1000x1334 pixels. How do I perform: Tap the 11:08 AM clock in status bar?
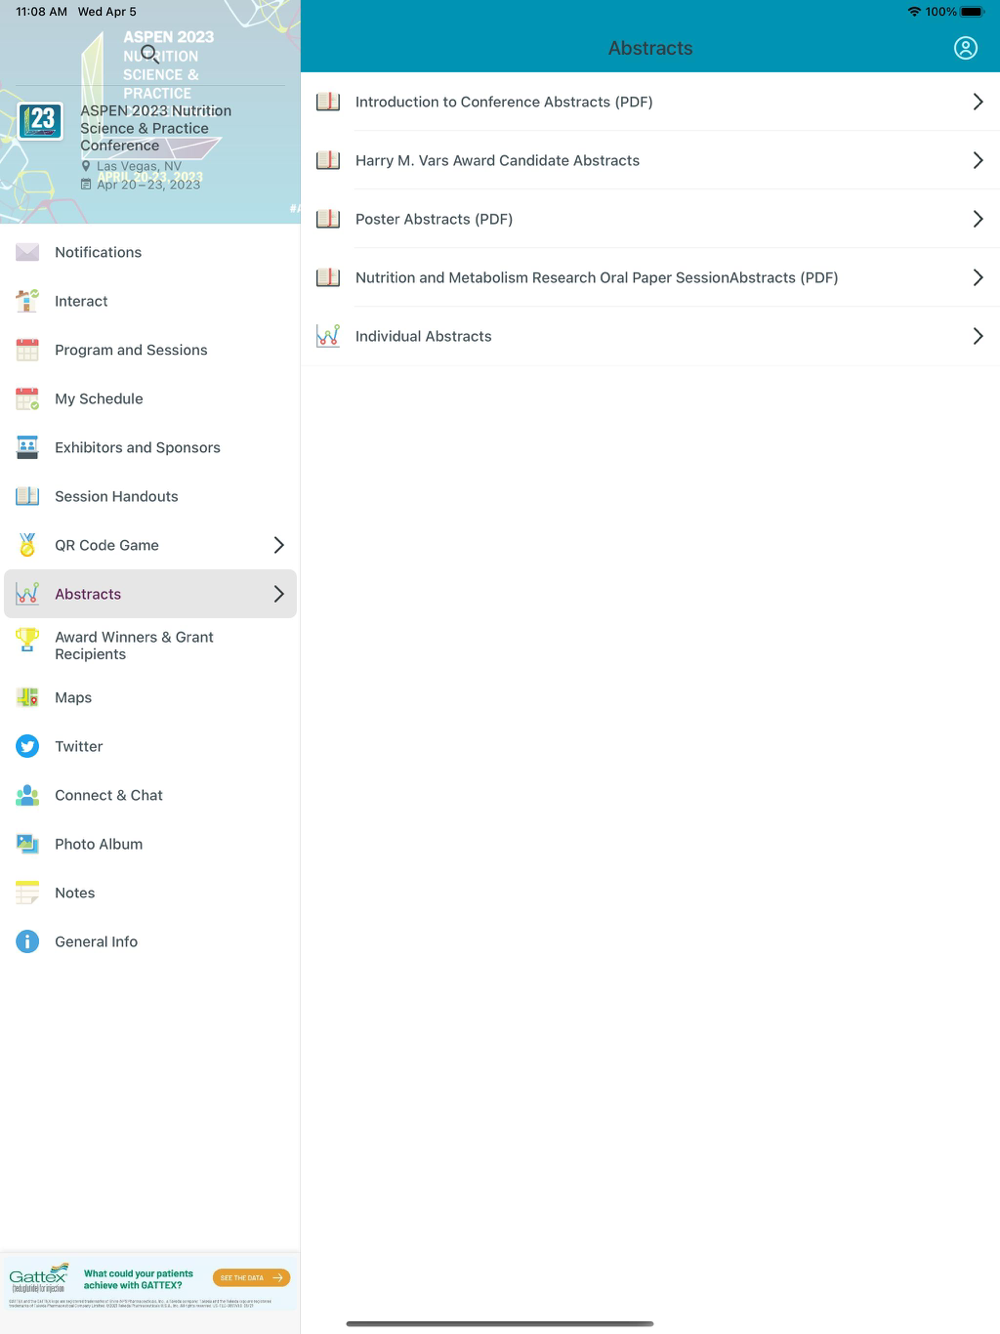coord(41,12)
